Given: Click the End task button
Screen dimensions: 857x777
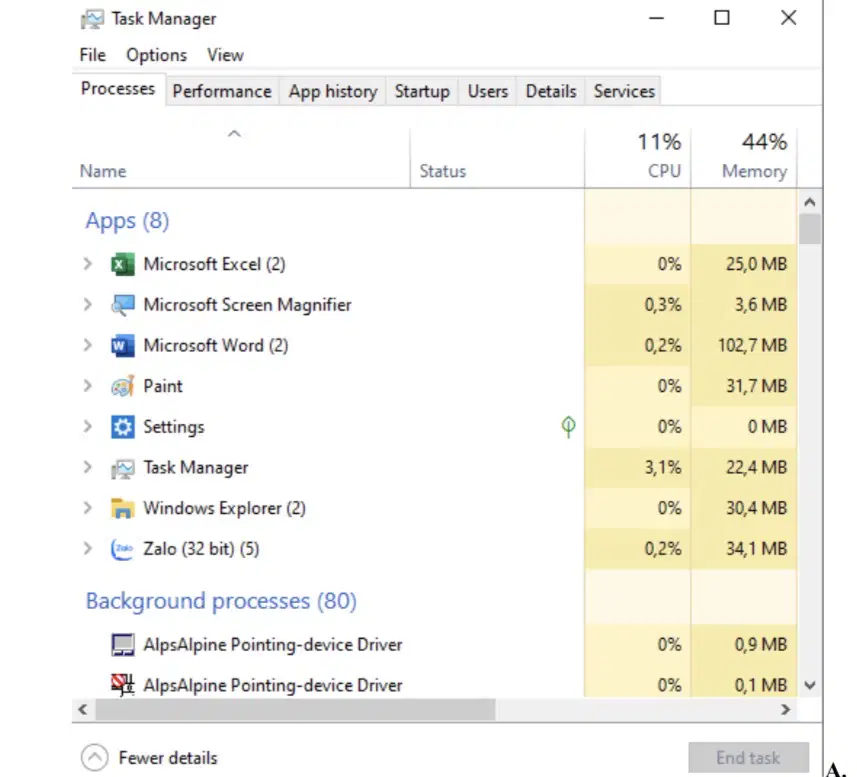Looking at the screenshot, I should coord(748,758).
